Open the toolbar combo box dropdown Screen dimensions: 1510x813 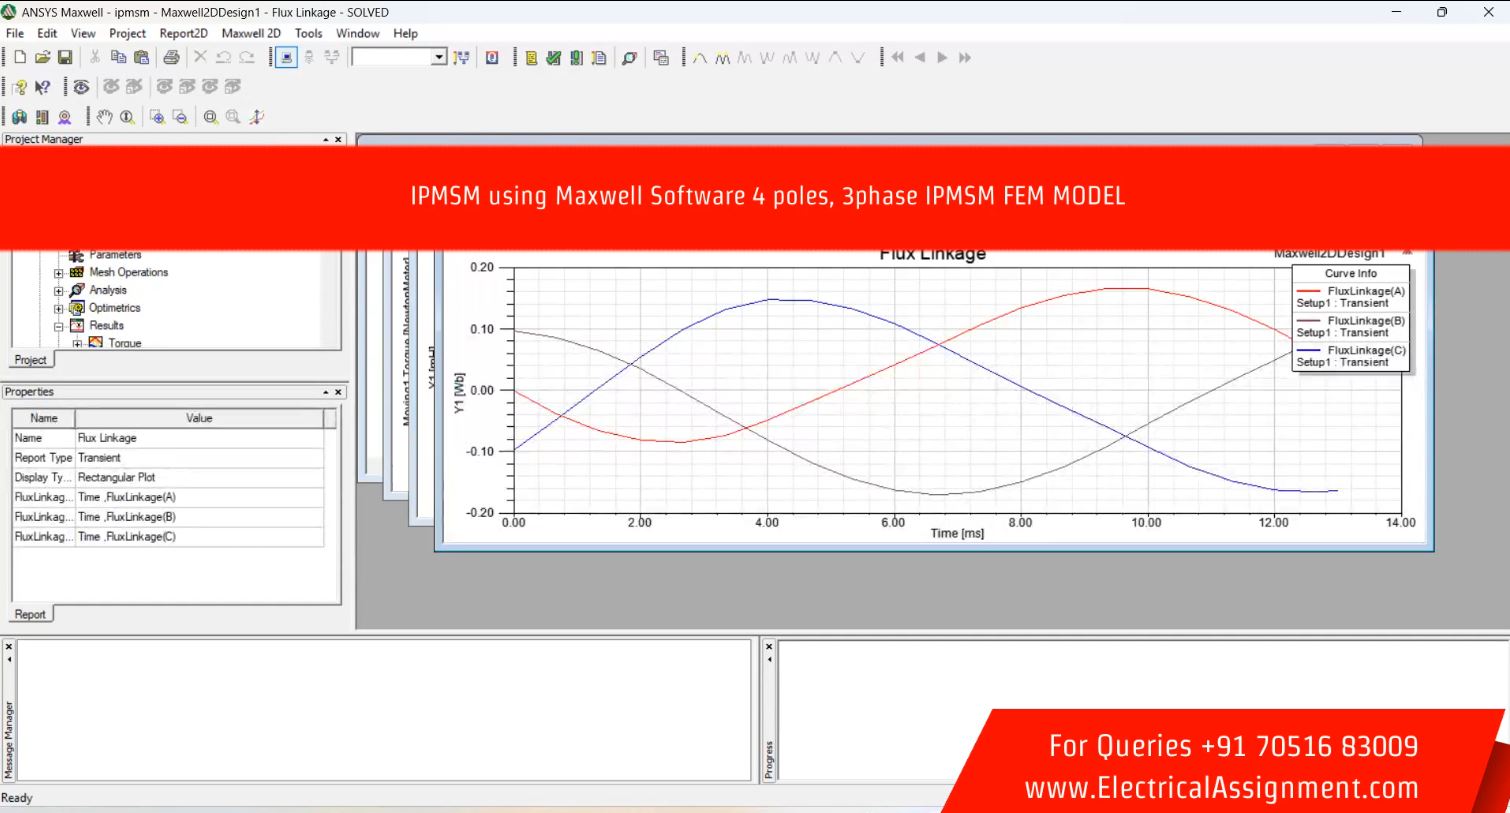click(x=439, y=58)
